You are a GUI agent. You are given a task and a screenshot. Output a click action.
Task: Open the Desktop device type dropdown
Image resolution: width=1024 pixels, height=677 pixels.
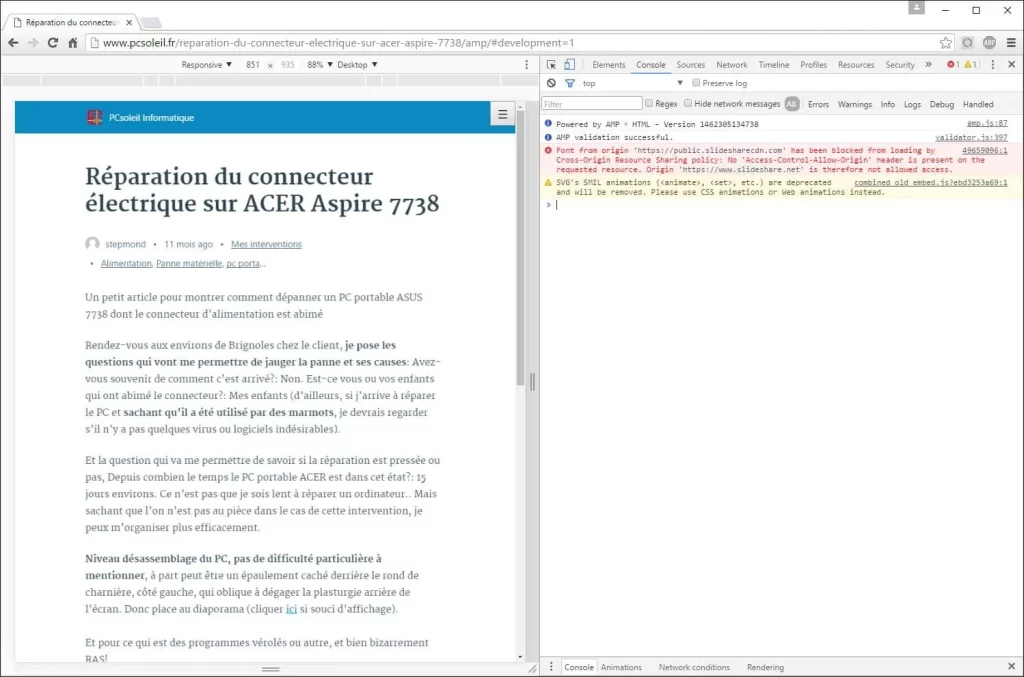(357, 65)
